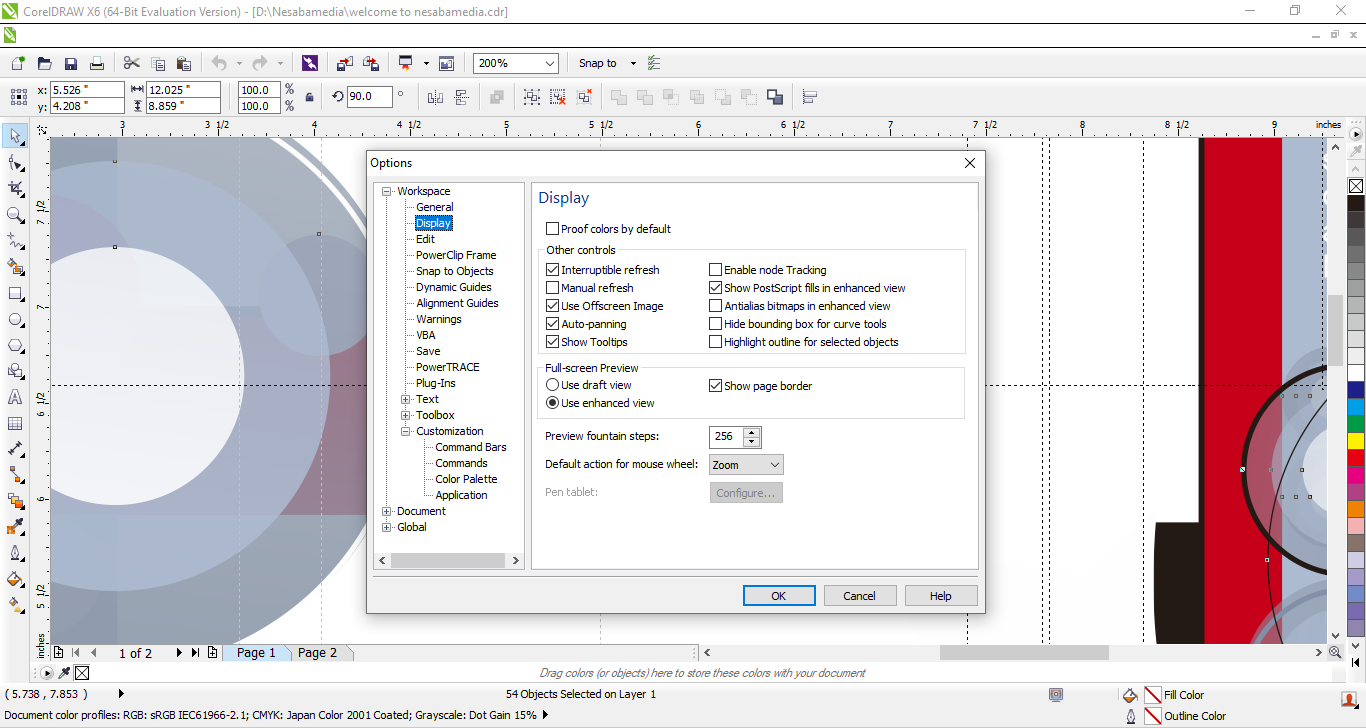Select the Ellipse tool in toolbox
Viewport: 1366px width, 728px height.
[x=15, y=320]
